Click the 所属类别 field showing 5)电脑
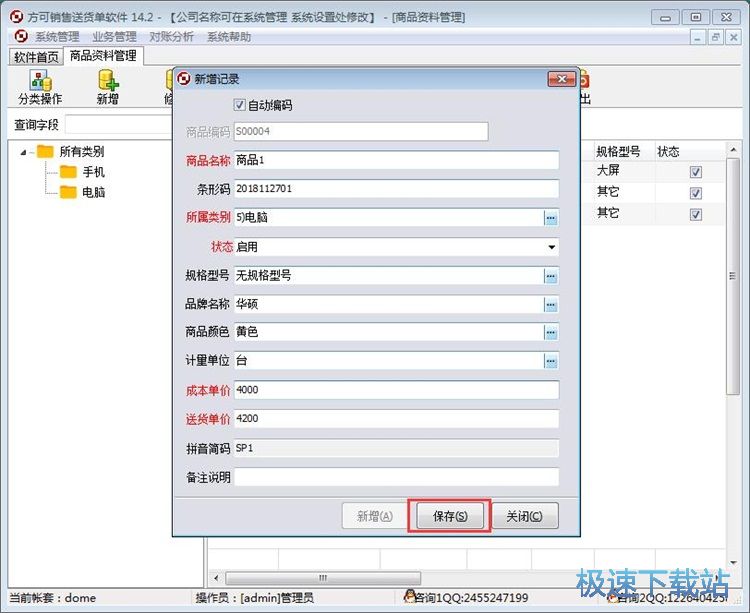Screen dimensions: 750x613 388,218
